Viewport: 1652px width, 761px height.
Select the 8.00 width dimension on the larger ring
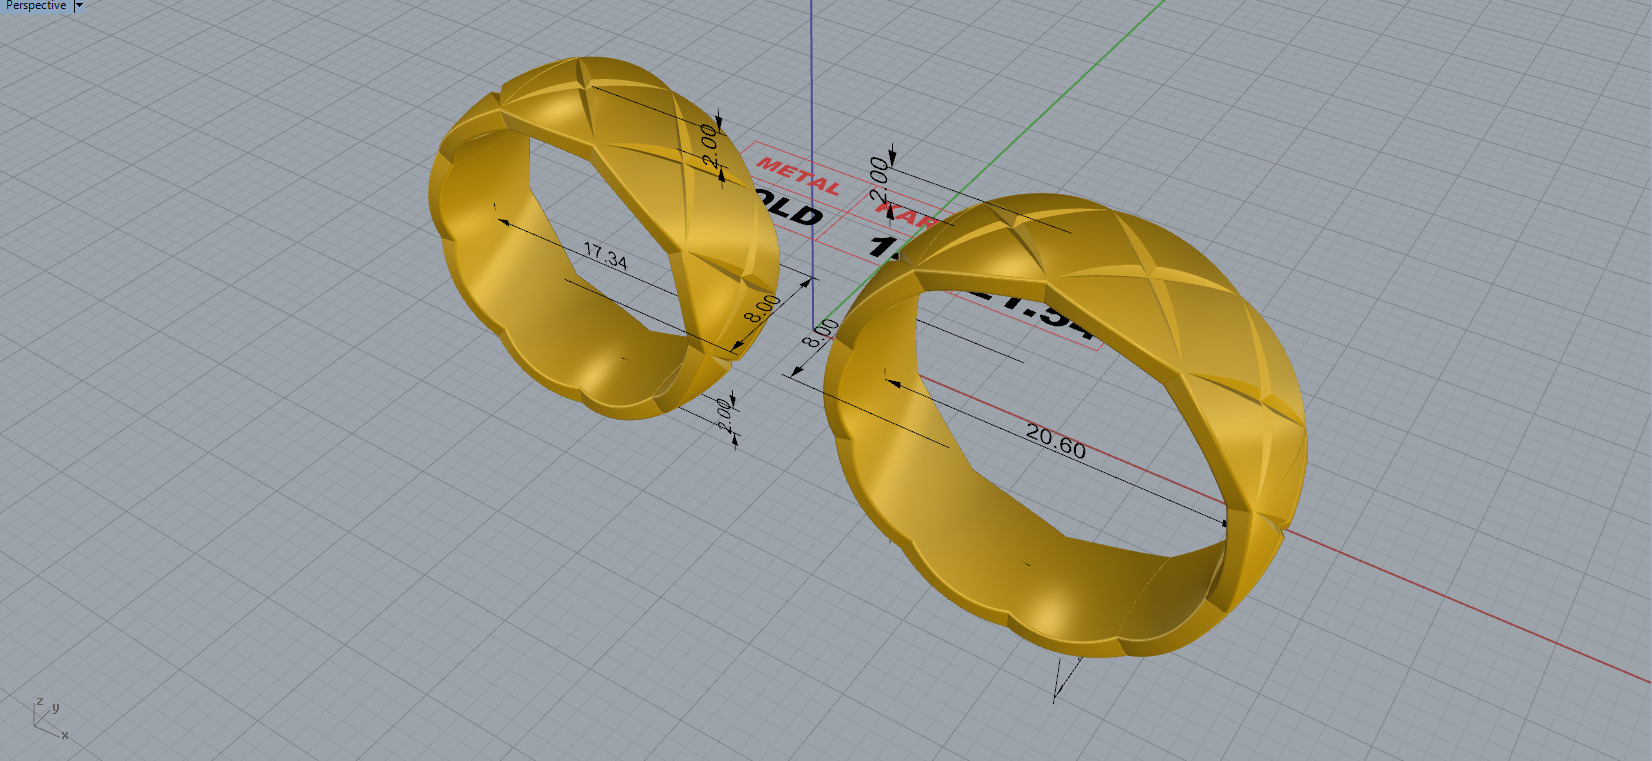[x=820, y=333]
